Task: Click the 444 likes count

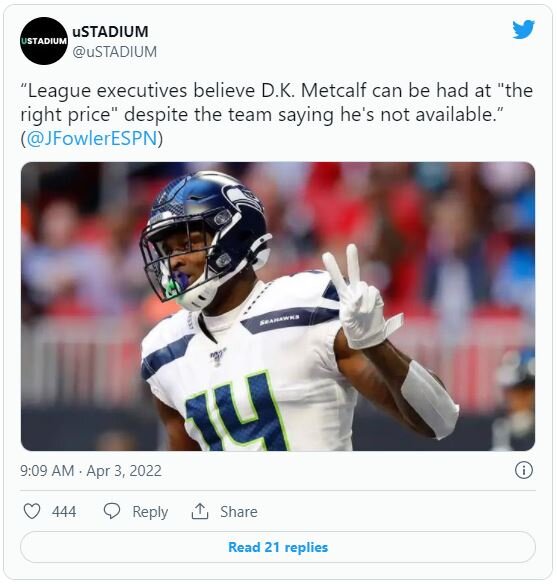Action: pyautogui.click(x=64, y=512)
